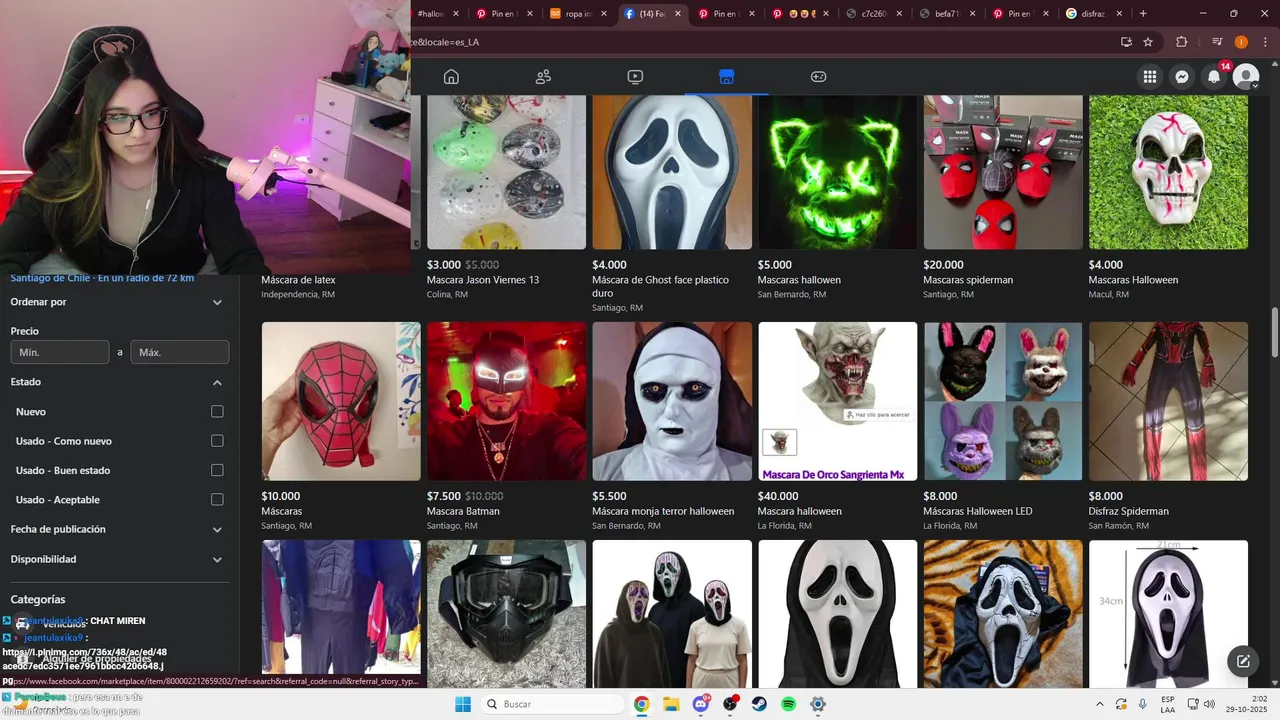Open the bloody orc mask thumbnail
The height and width of the screenshot is (720, 1280).
pos(837,401)
